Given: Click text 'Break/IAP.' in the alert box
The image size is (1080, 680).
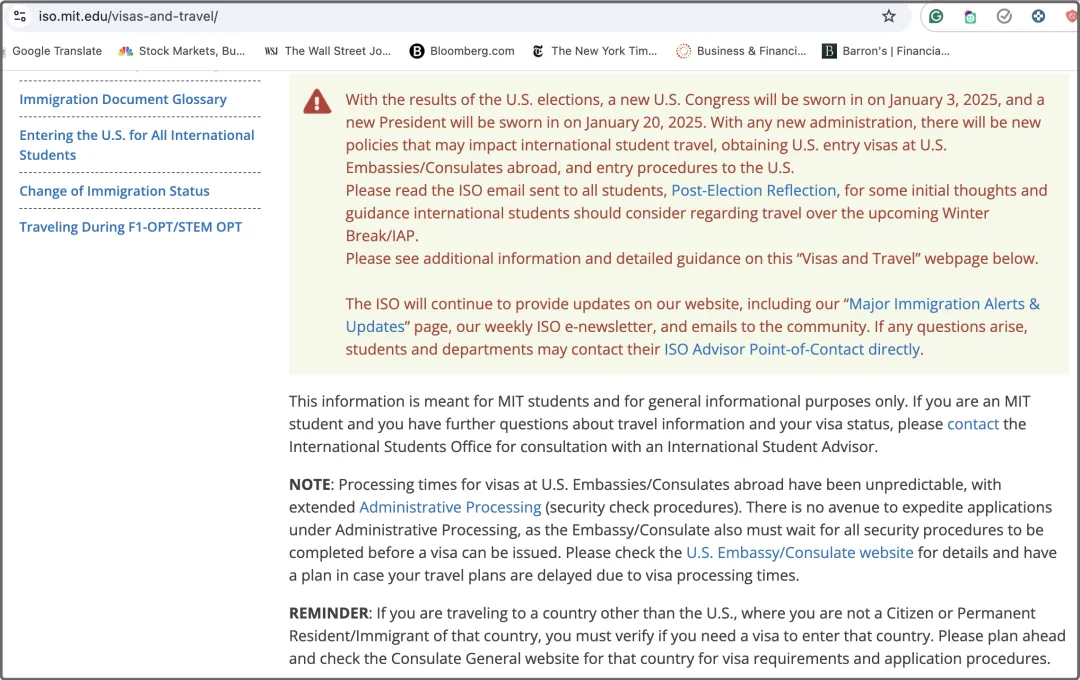Looking at the screenshot, I should click(382, 236).
